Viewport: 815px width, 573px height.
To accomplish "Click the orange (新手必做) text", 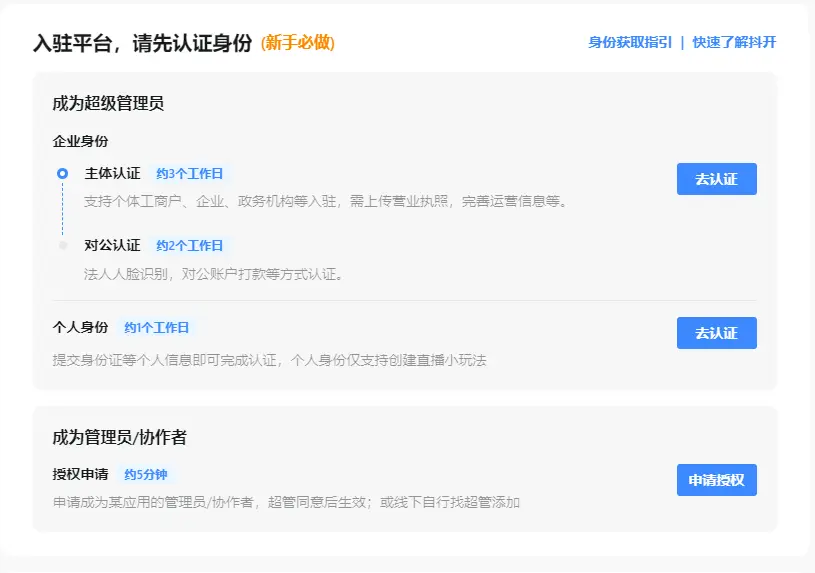I will [x=297, y=43].
